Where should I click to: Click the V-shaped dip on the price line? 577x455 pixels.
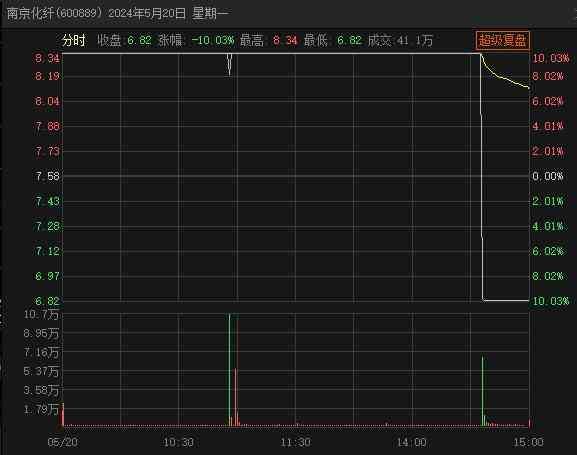click(x=230, y=64)
